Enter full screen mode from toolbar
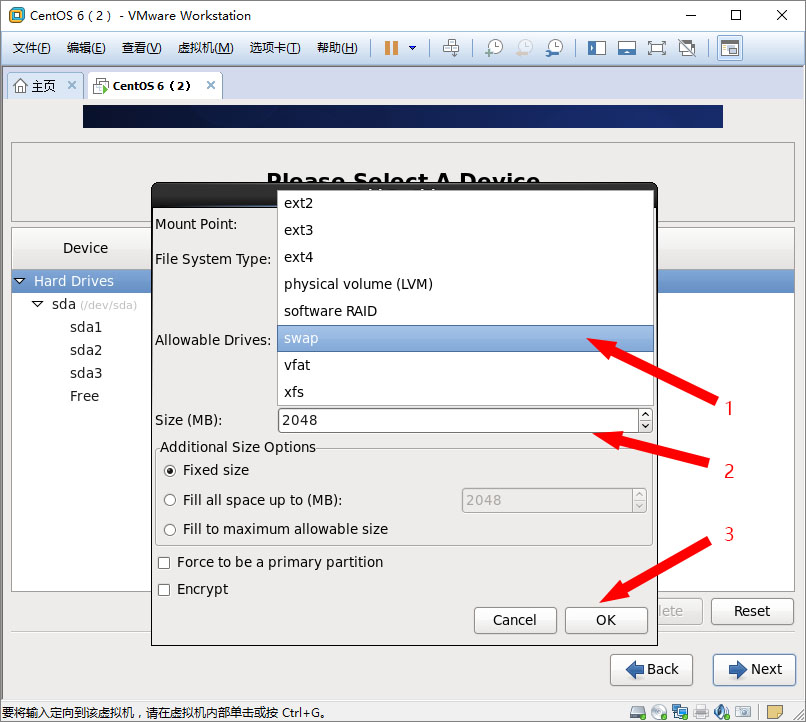This screenshot has width=806, height=722. coord(657,48)
